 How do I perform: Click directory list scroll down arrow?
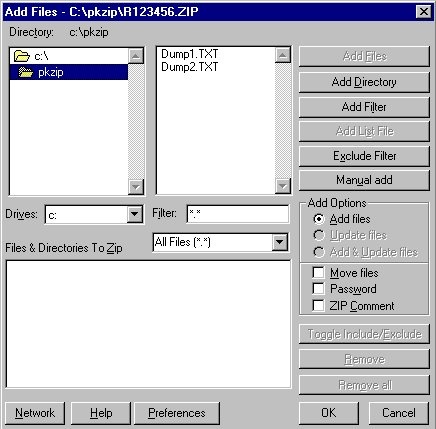click(136, 187)
